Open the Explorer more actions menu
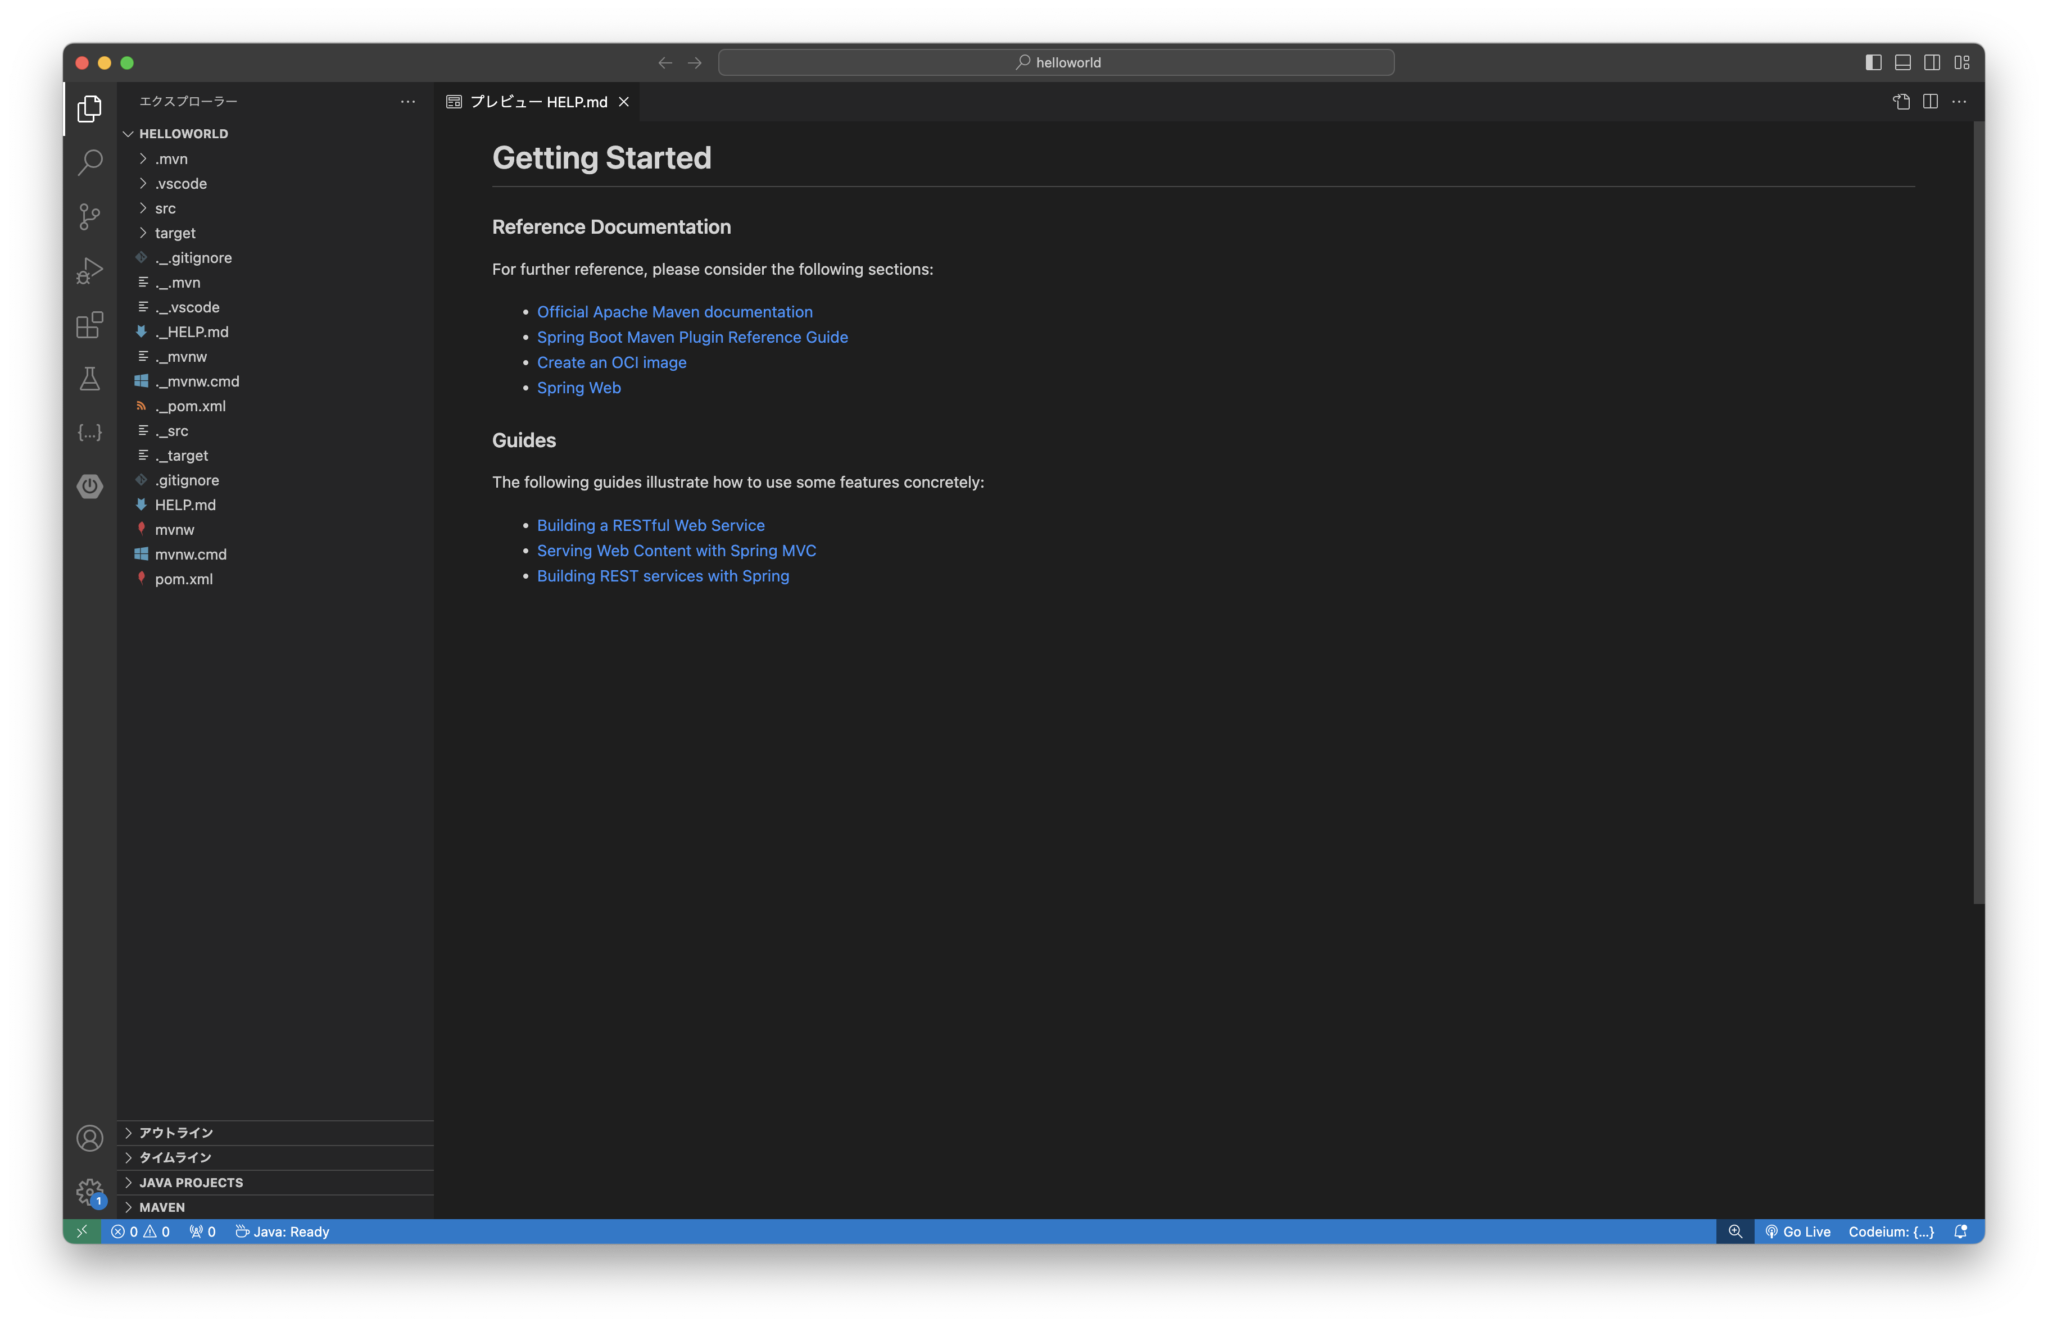 (x=408, y=101)
